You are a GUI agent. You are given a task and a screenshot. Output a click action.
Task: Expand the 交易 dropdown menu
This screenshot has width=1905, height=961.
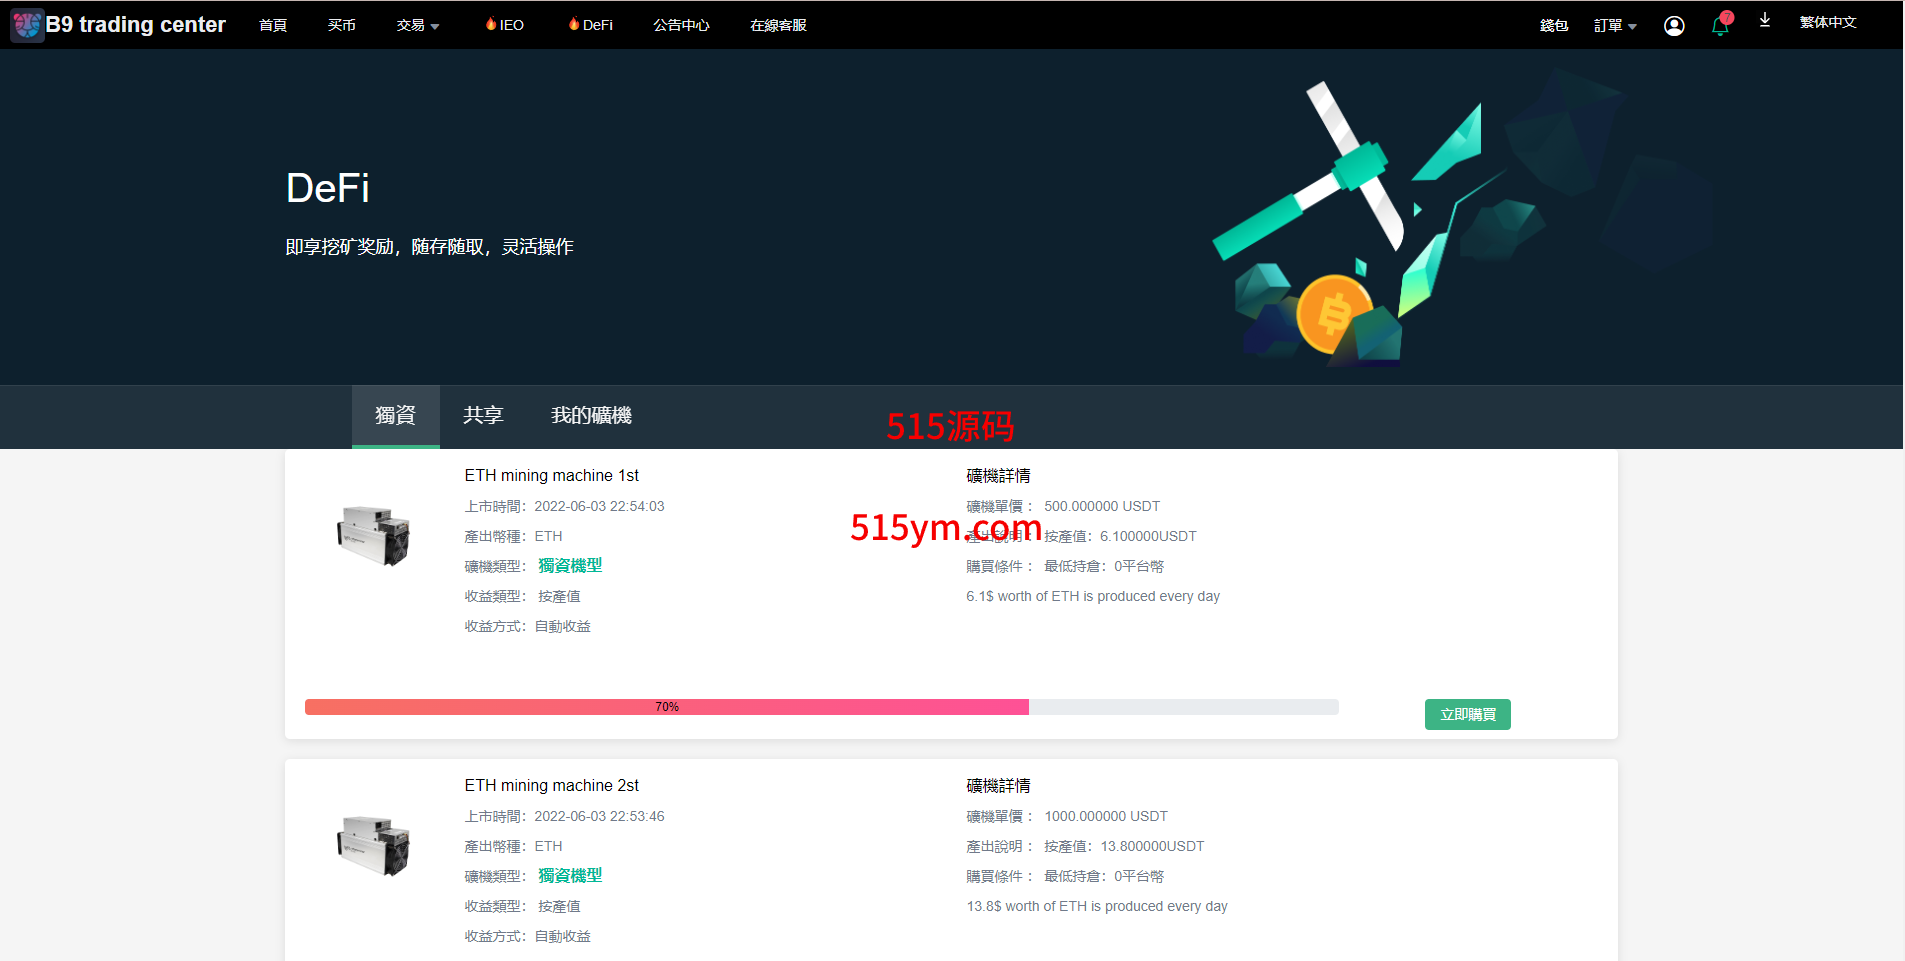(x=417, y=25)
